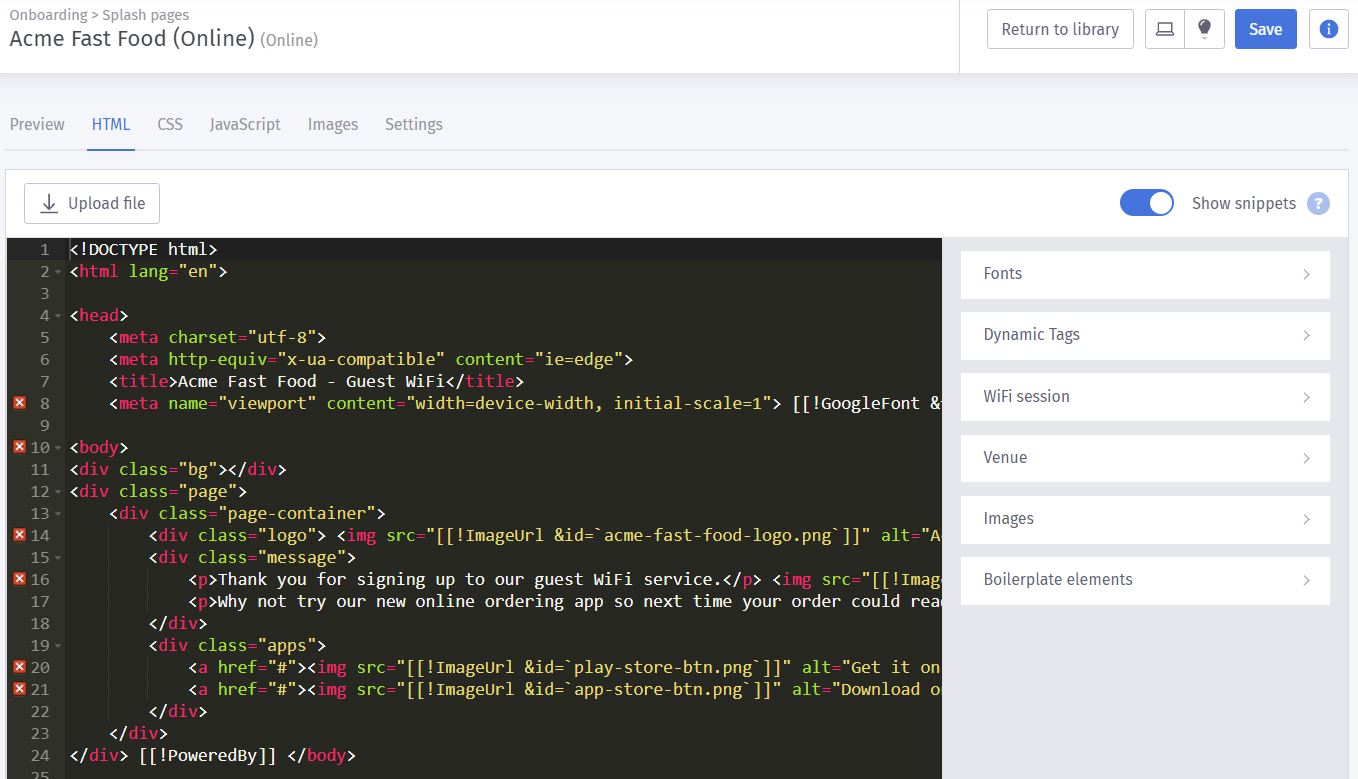This screenshot has height=779, width=1358.
Task: Open the JavaScript tab
Action: pos(245,125)
